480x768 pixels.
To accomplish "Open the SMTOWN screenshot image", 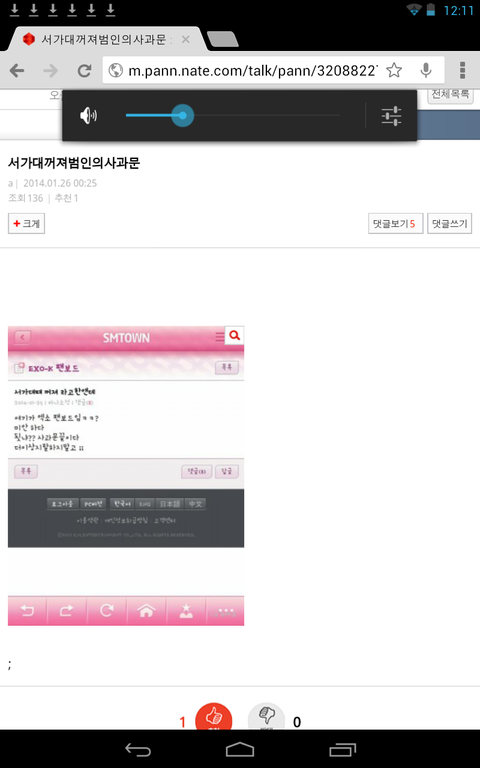I will click(x=126, y=476).
